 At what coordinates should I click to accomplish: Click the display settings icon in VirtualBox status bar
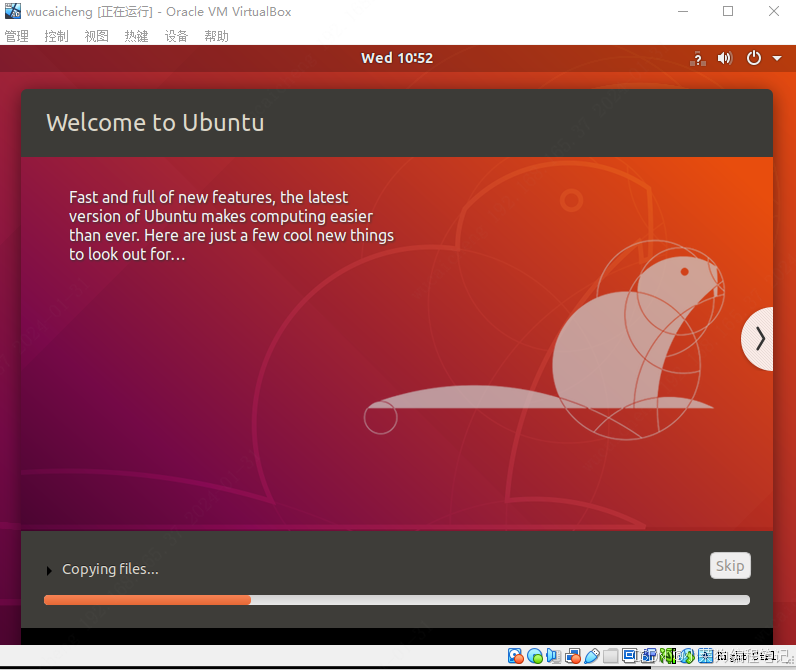pyautogui.click(x=630, y=656)
